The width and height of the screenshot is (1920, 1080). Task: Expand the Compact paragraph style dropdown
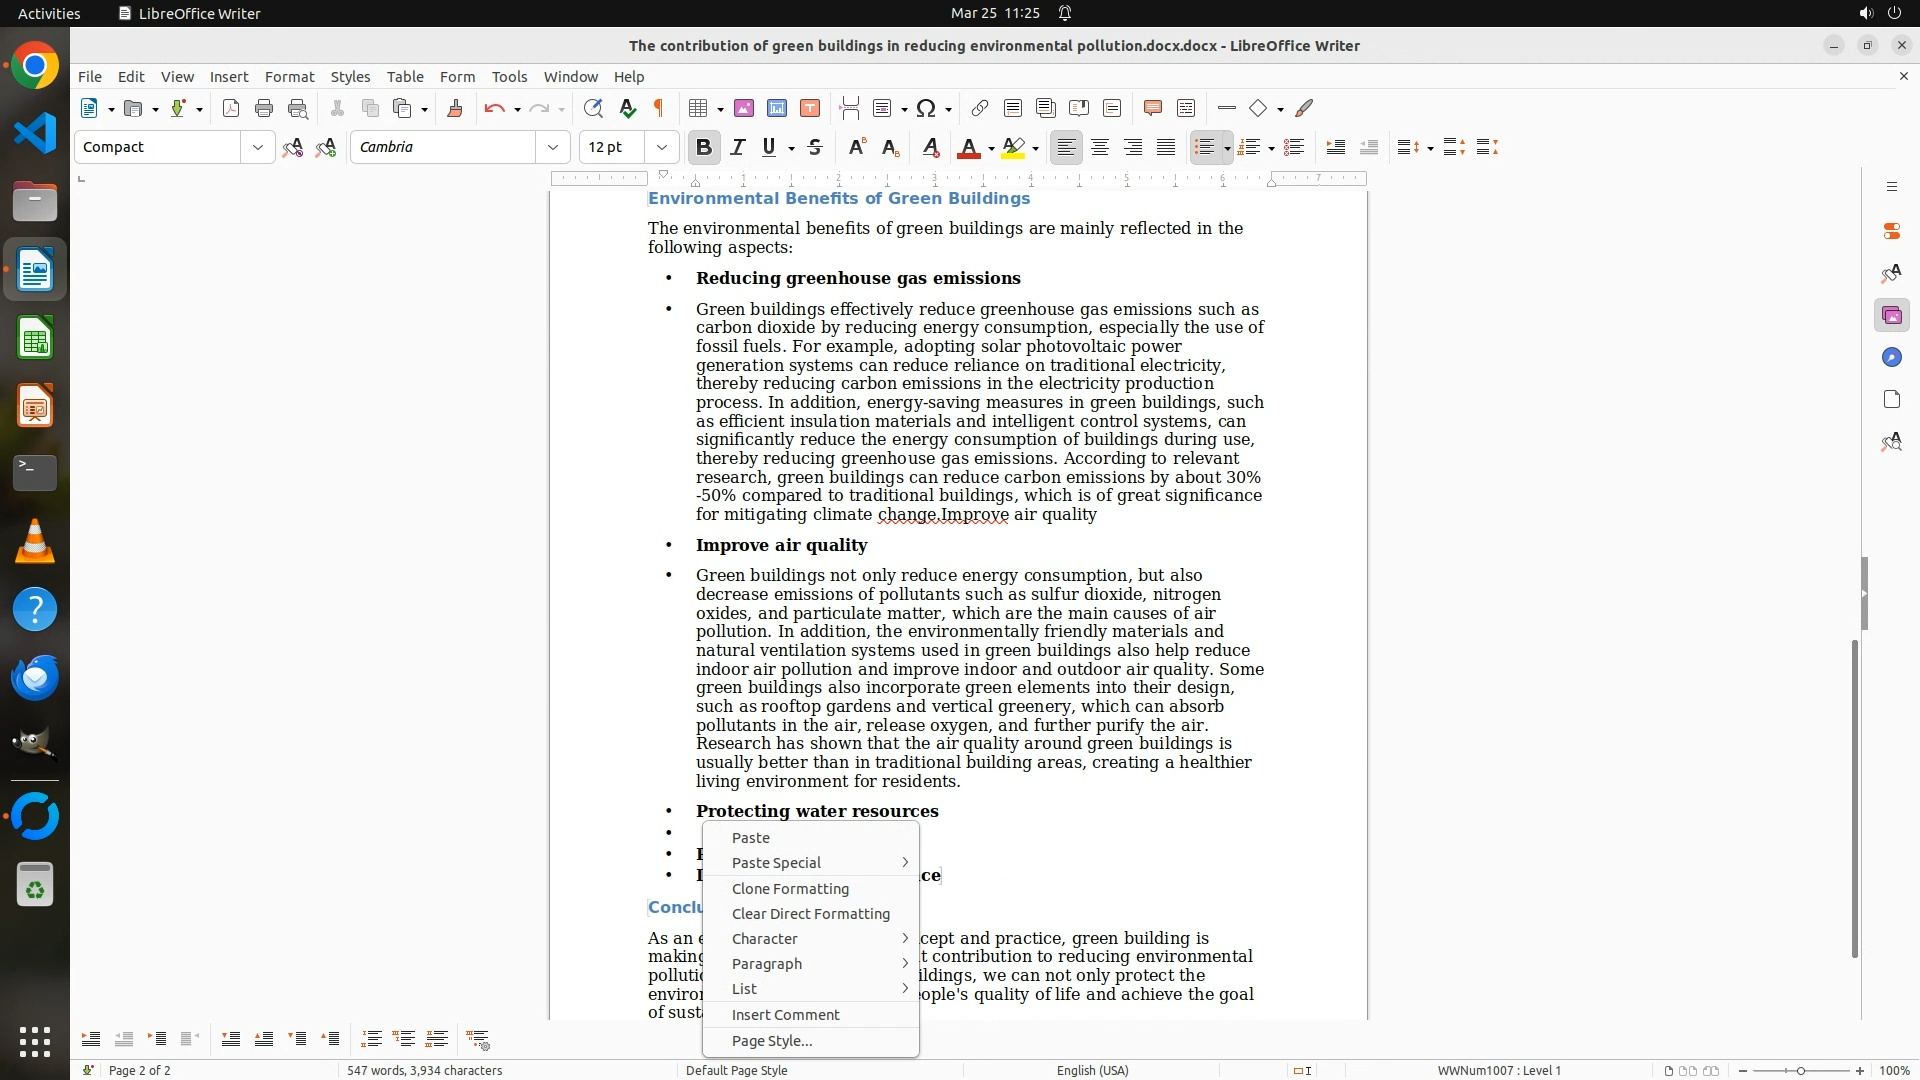pos(258,147)
